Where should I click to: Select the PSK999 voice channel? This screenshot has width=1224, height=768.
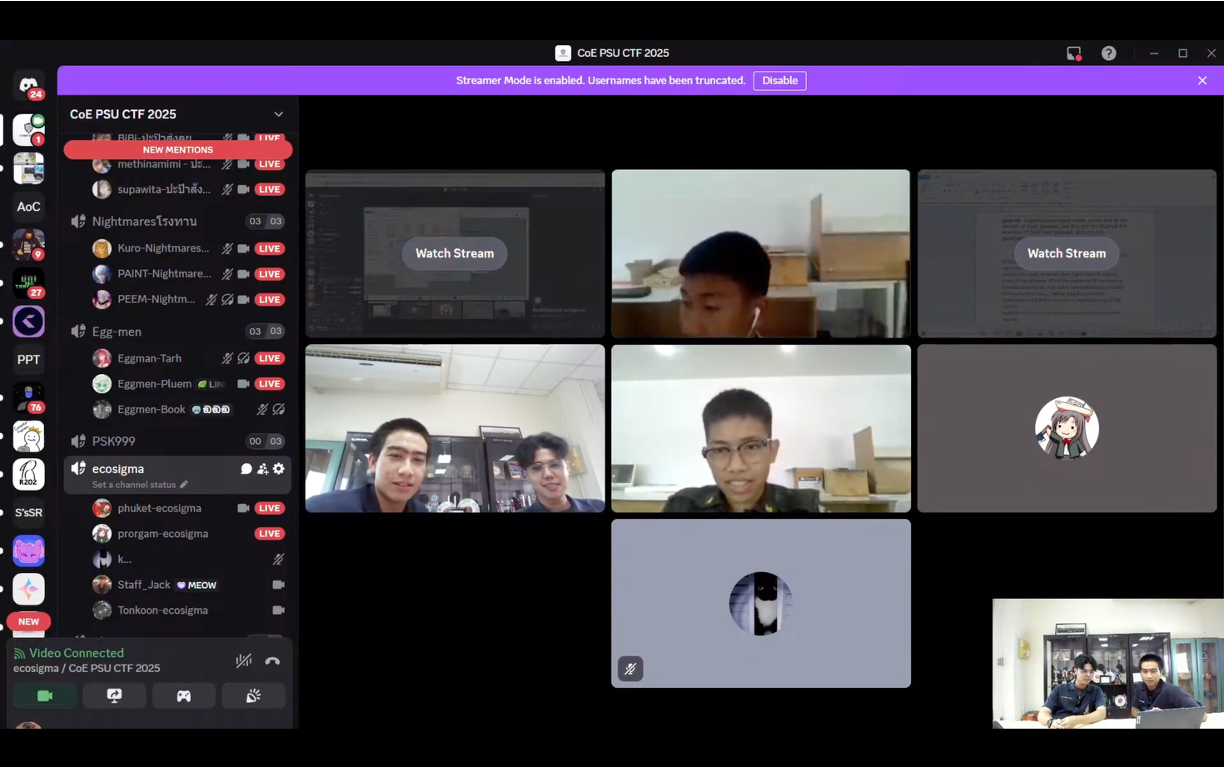click(x=113, y=441)
